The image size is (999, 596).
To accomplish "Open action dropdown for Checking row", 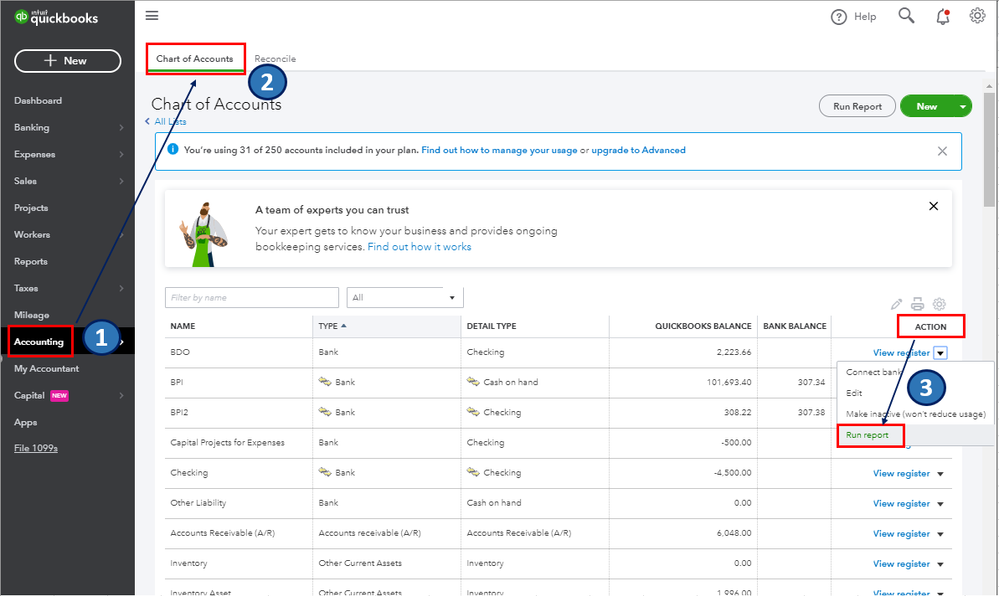I will coord(940,474).
